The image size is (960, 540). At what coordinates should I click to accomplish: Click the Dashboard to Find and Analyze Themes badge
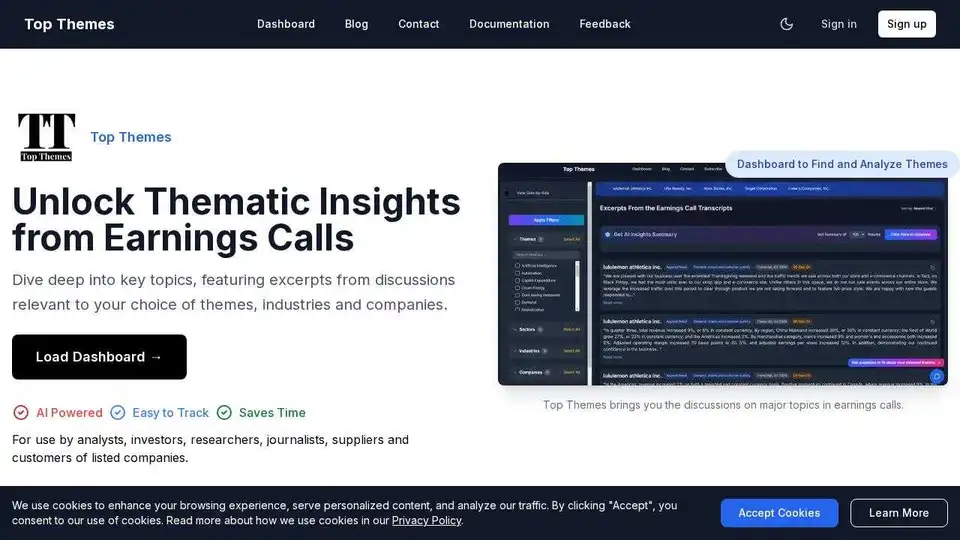click(842, 164)
